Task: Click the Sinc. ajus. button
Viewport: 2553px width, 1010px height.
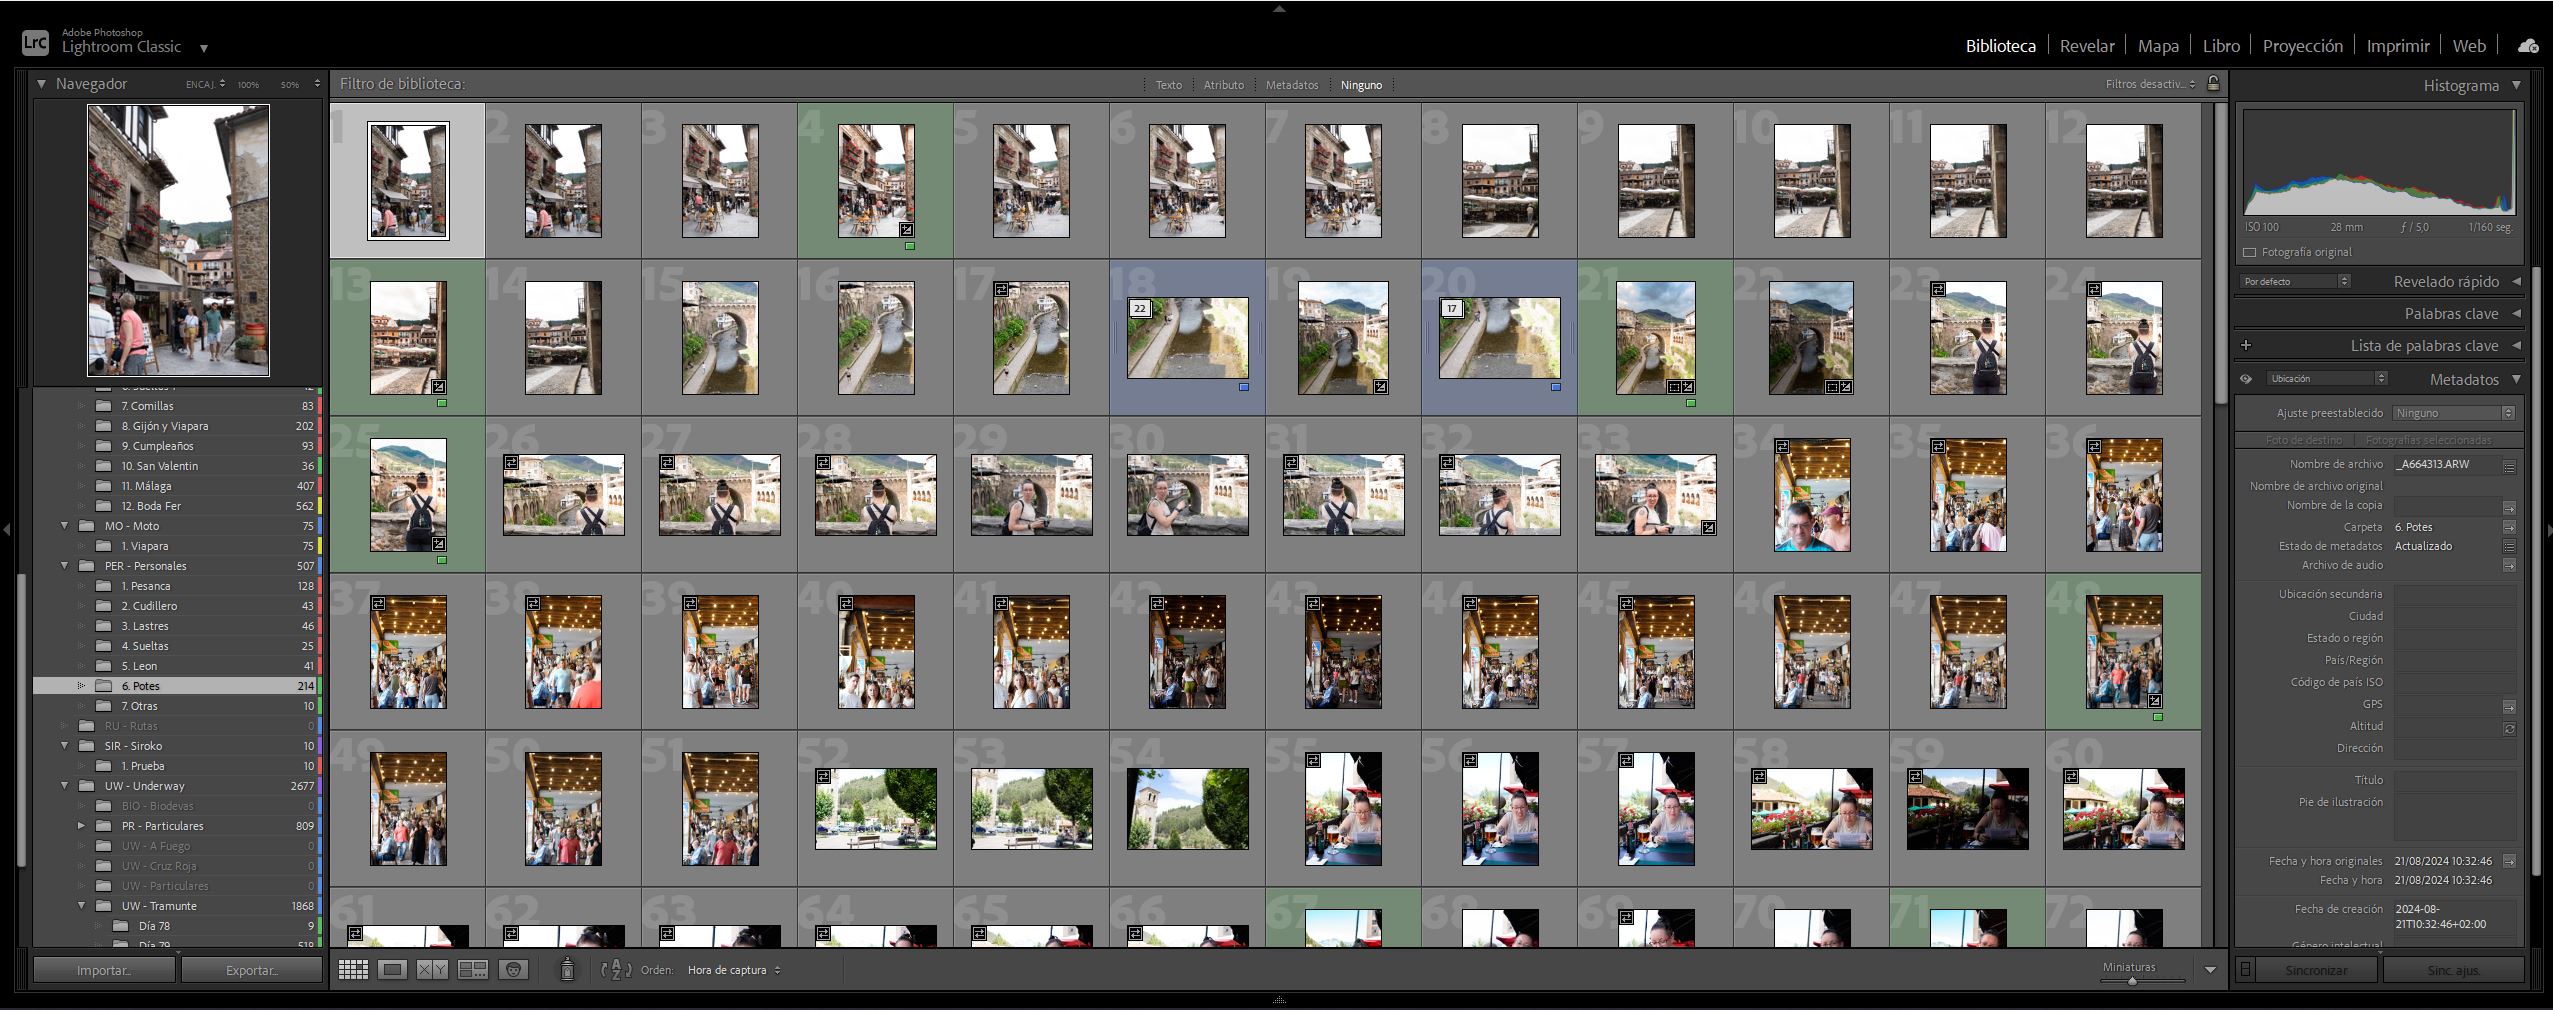Action: (x=2453, y=970)
